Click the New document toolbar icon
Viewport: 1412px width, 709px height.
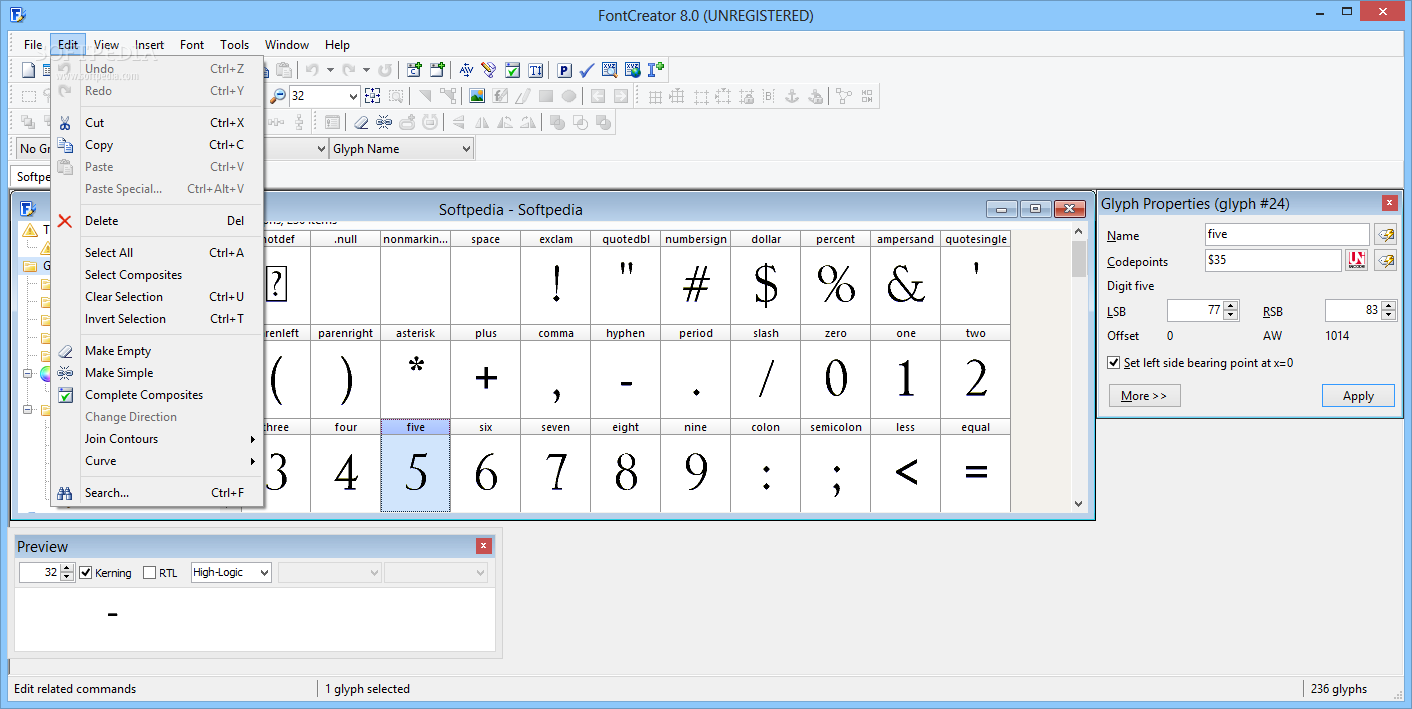pos(28,70)
